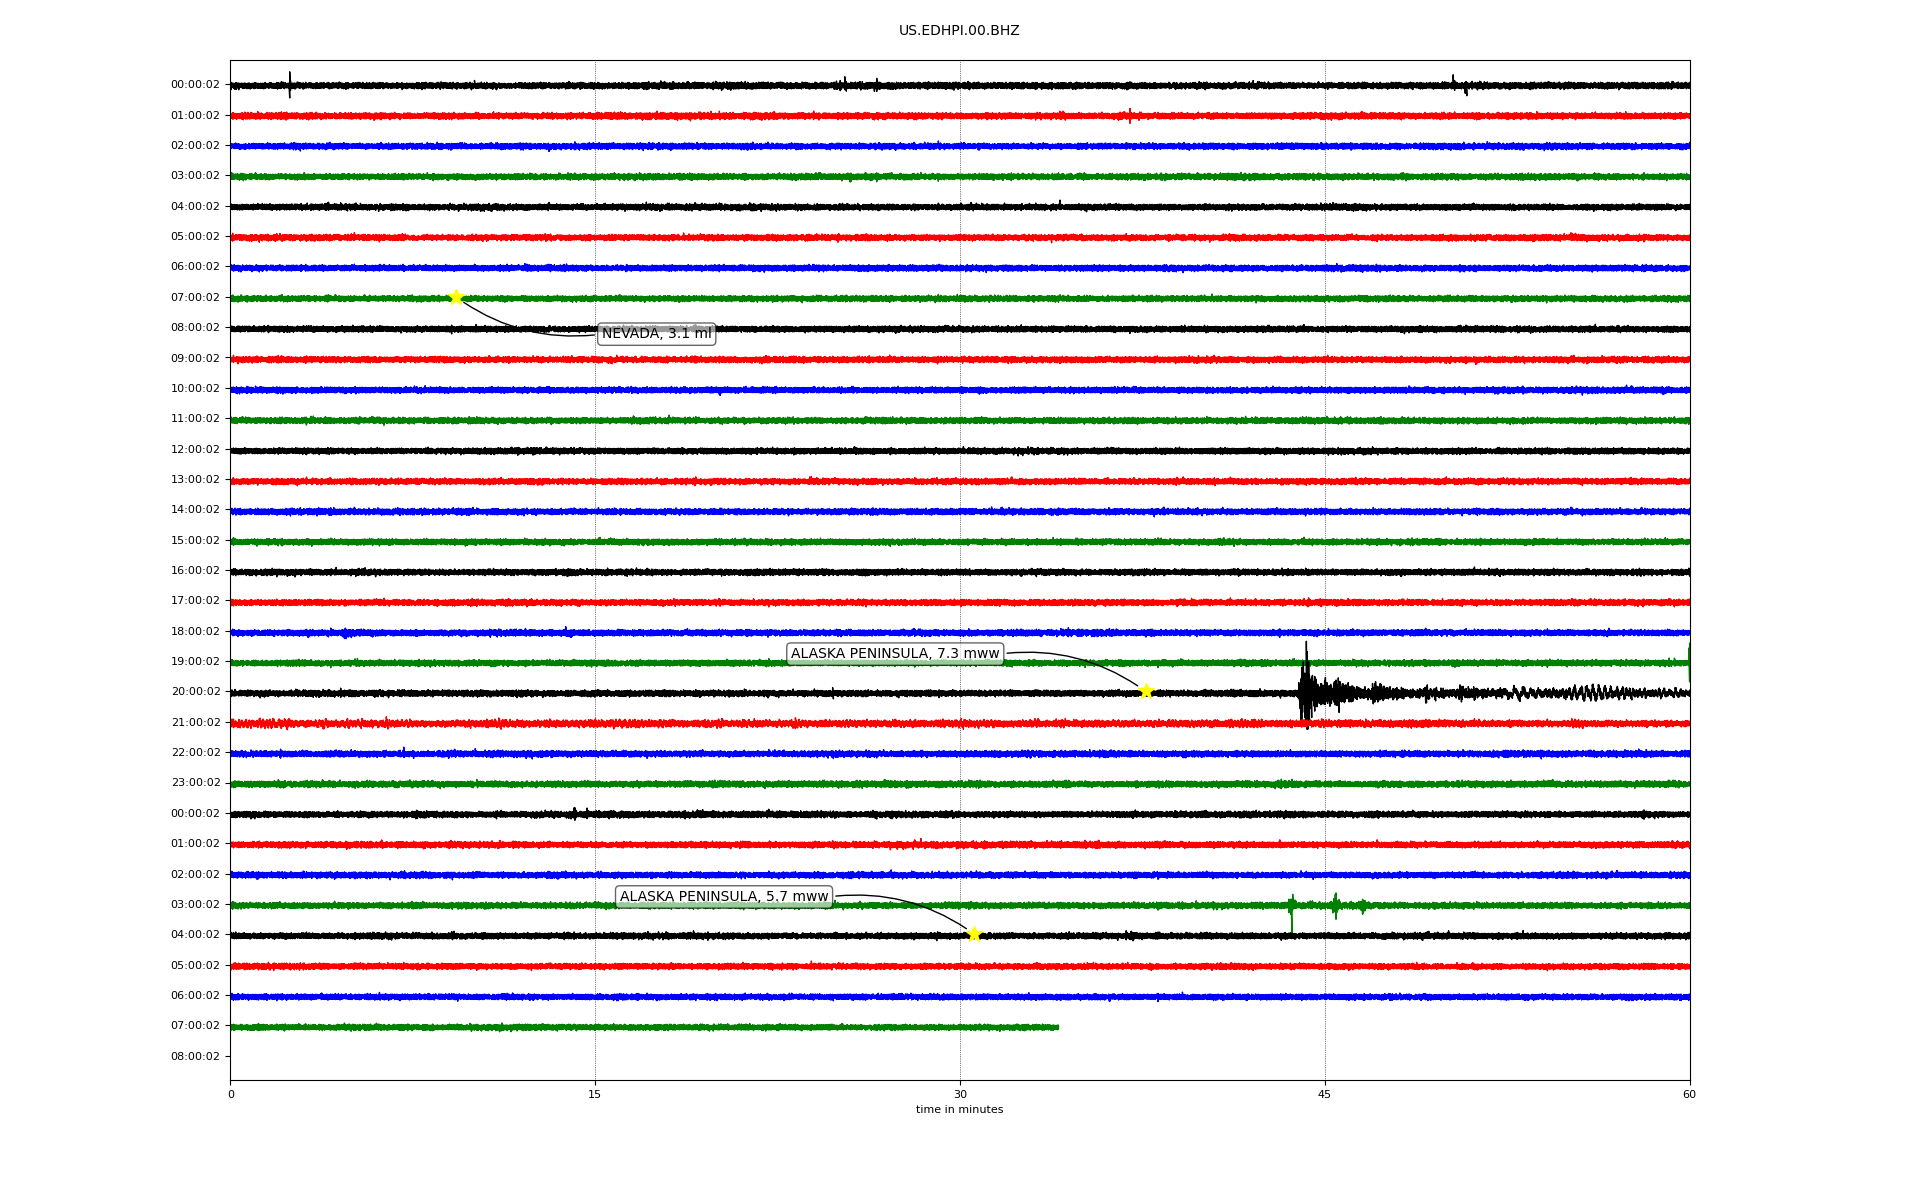
Task: Select the 23:00:02 row label
Action: click(195, 782)
